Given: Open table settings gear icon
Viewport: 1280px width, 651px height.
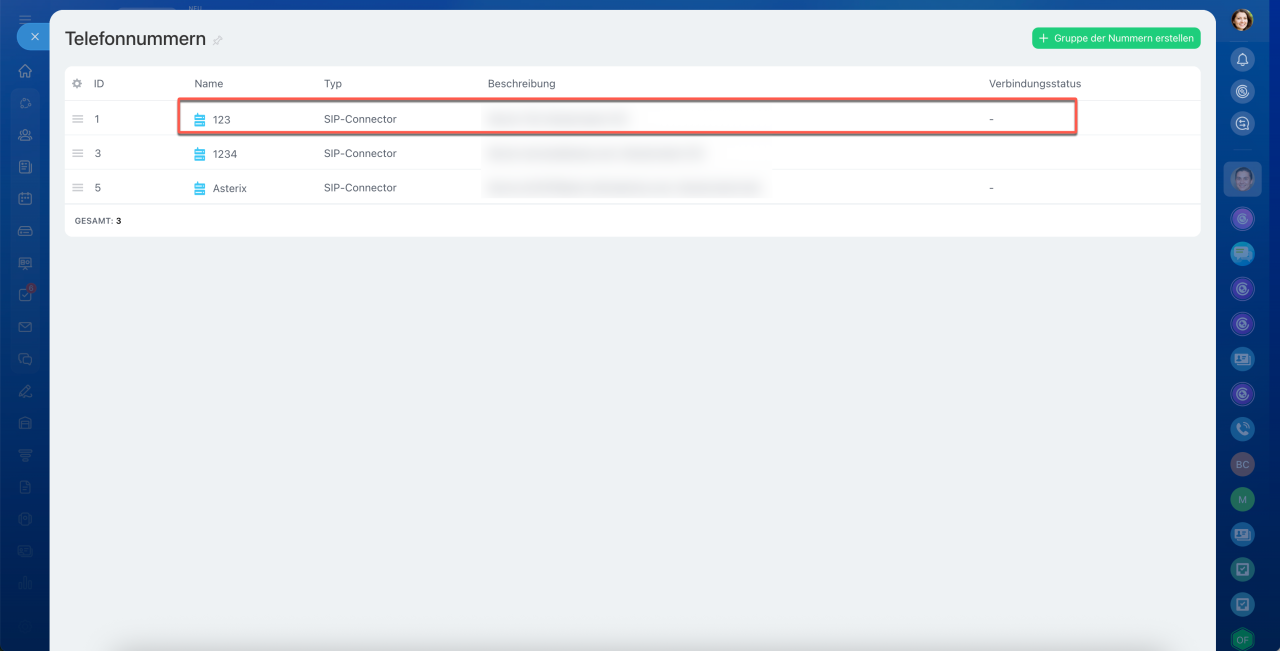Looking at the screenshot, I should pos(77,84).
